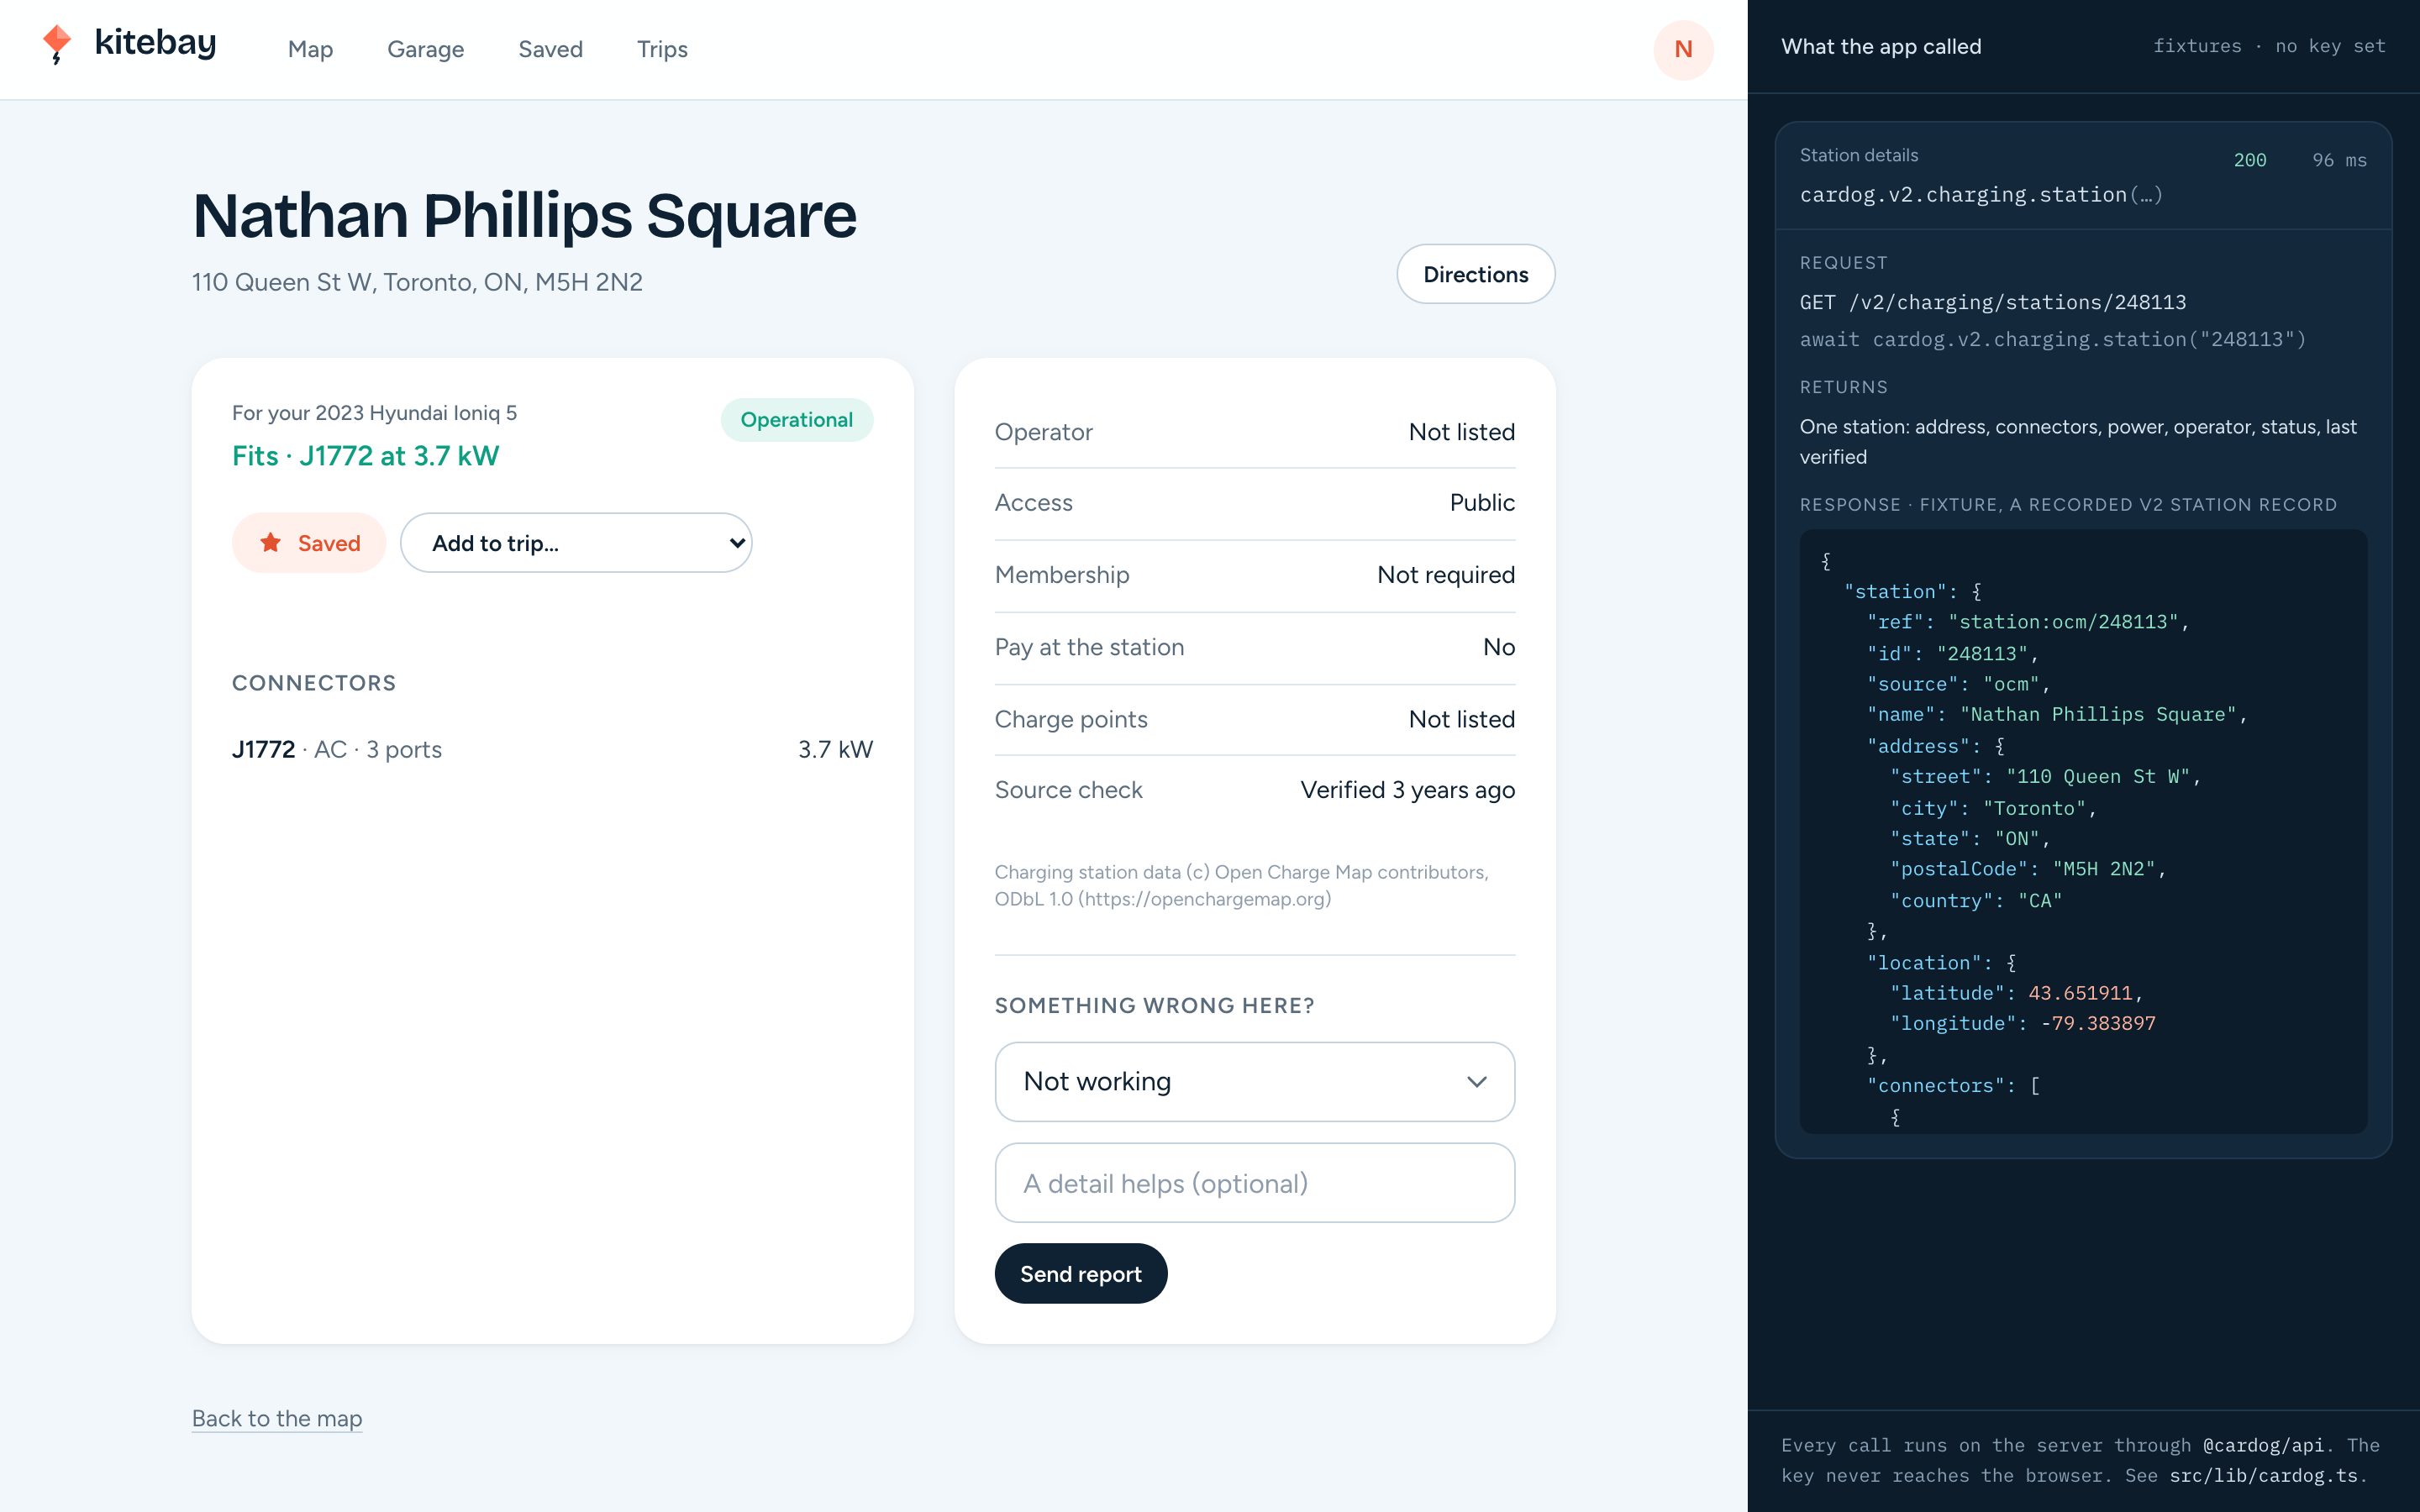This screenshot has width=2420, height=1512.
Task: Click the JSON postalCode M5H 2N2 line
Action: coord(2027,869)
